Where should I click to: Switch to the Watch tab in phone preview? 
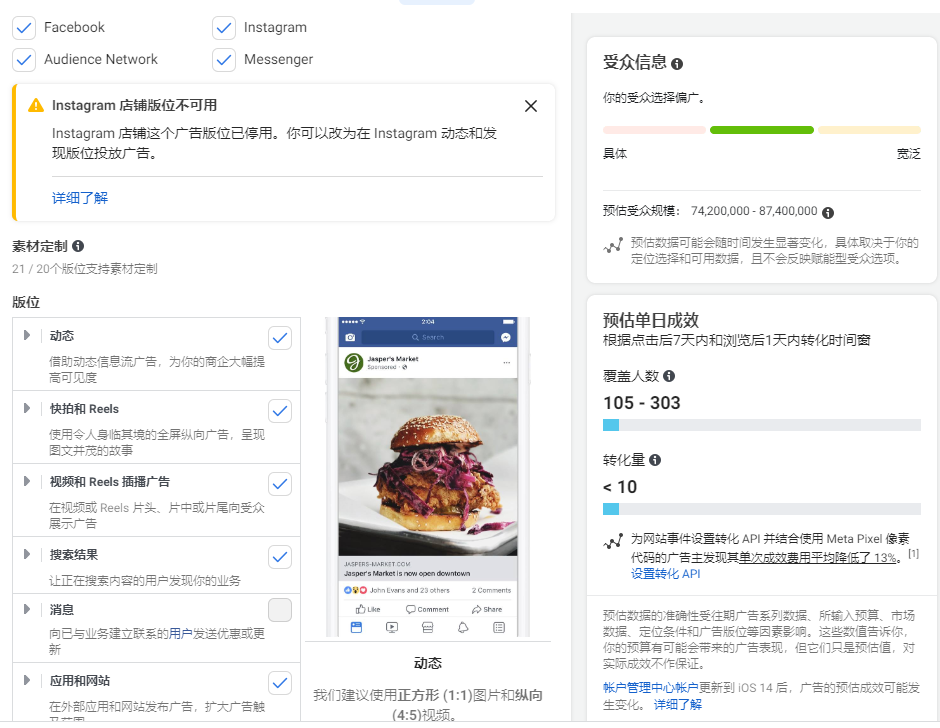392,628
